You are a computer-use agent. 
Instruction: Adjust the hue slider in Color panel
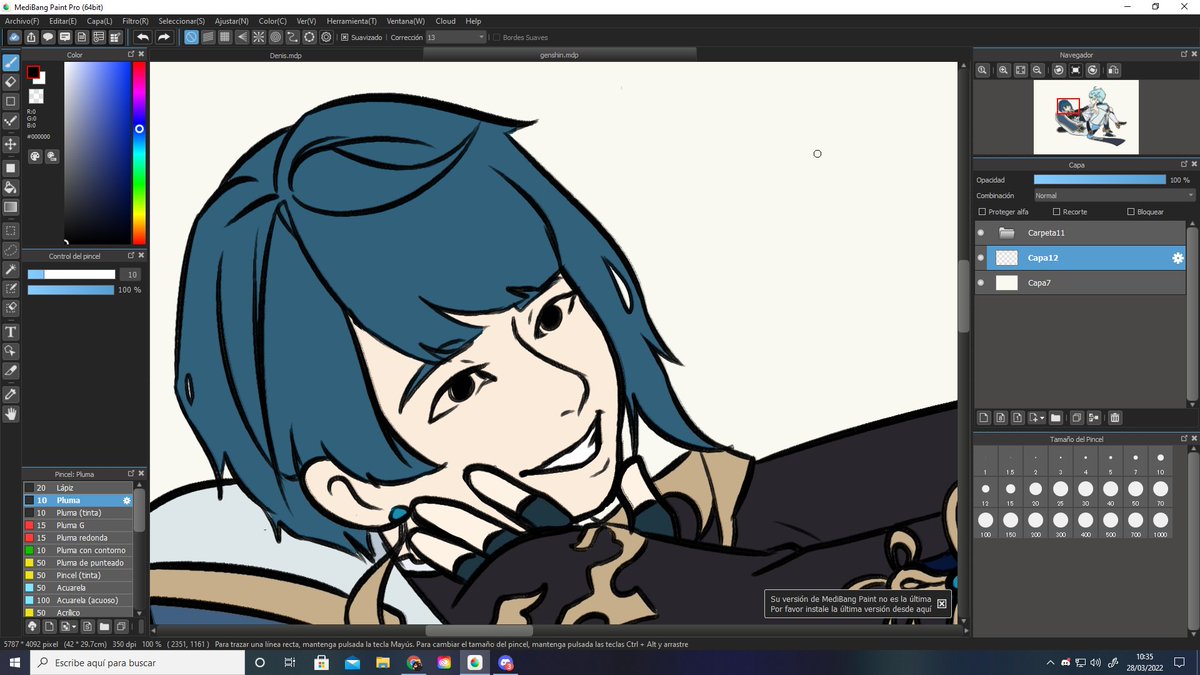pos(139,152)
